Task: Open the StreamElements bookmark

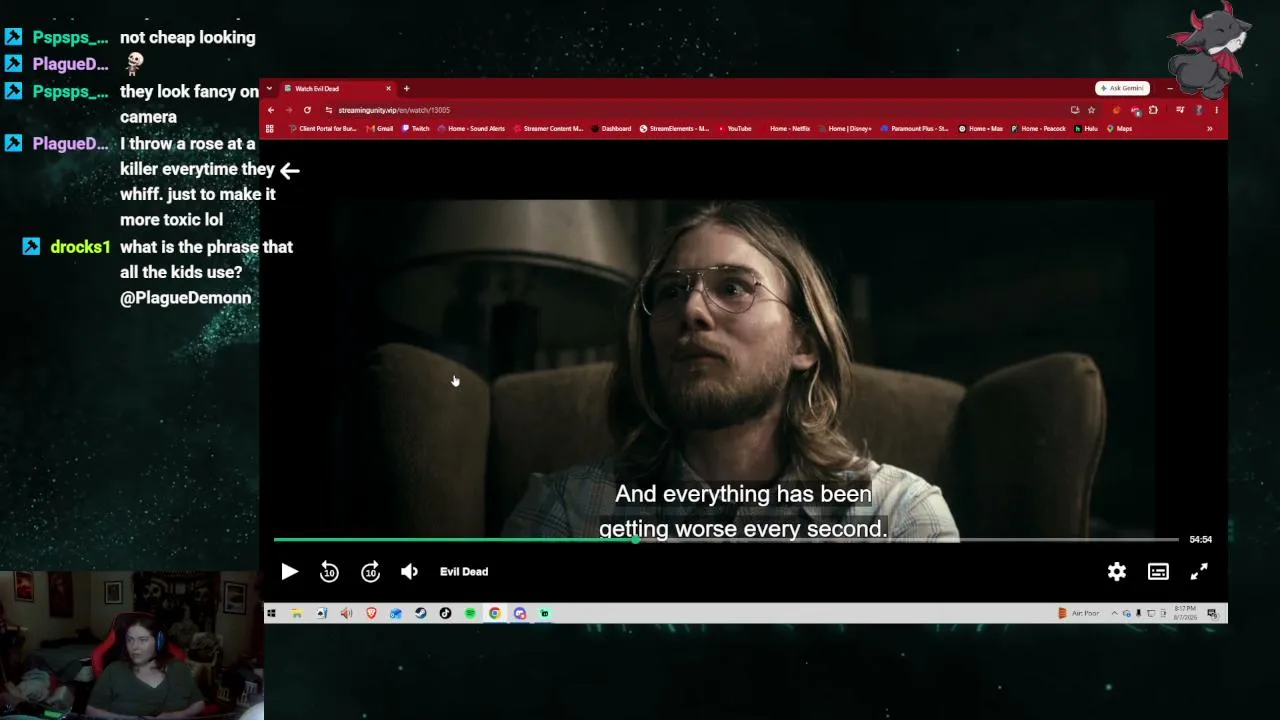Action: pyautogui.click(x=674, y=129)
